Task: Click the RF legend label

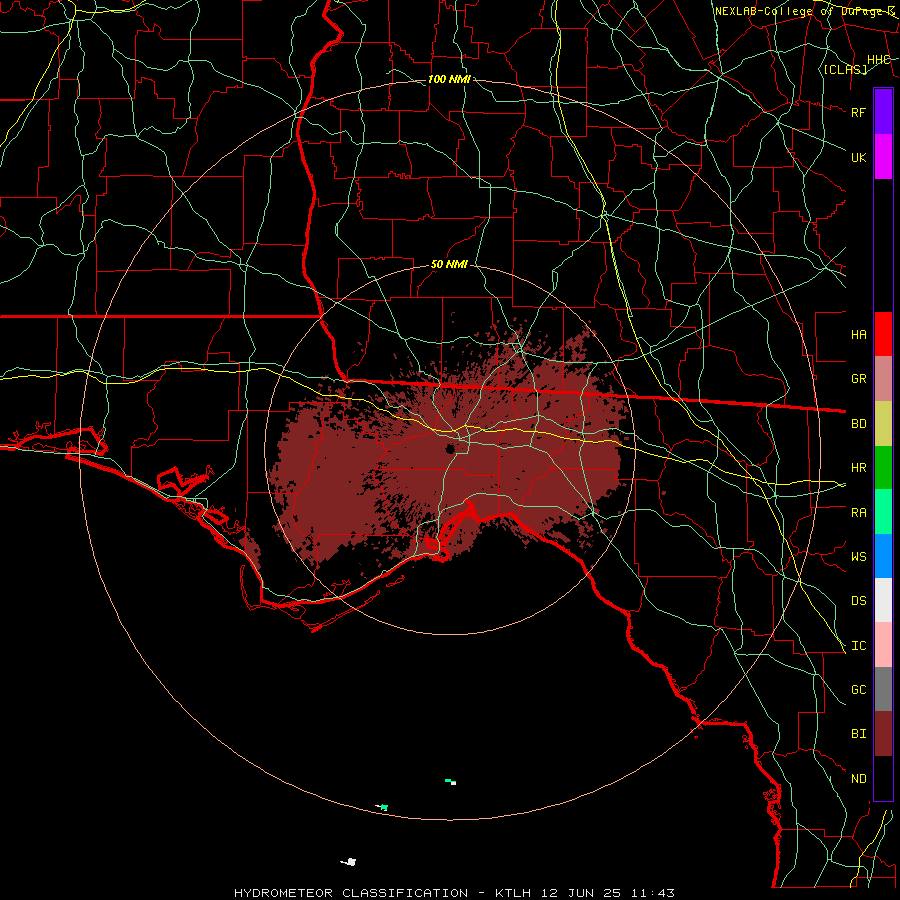Action: (859, 112)
